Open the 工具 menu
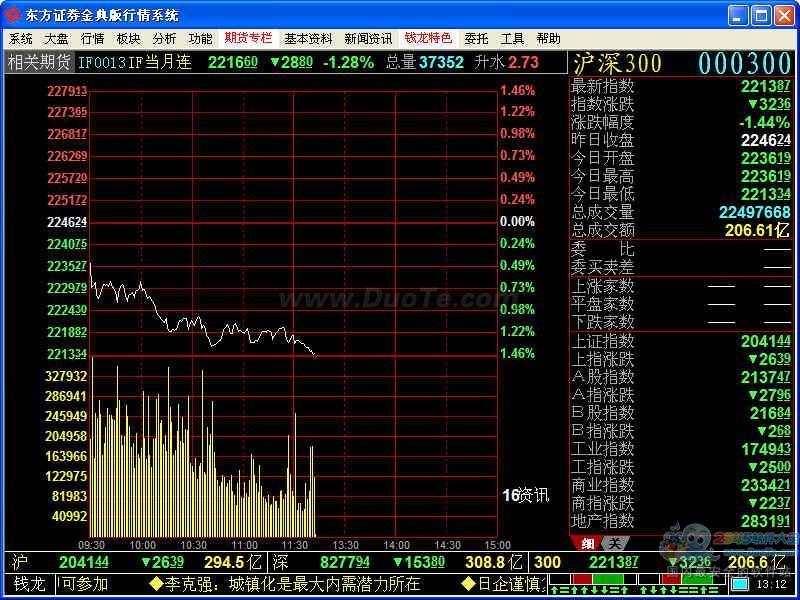This screenshot has height=600, width=800. tap(512, 39)
